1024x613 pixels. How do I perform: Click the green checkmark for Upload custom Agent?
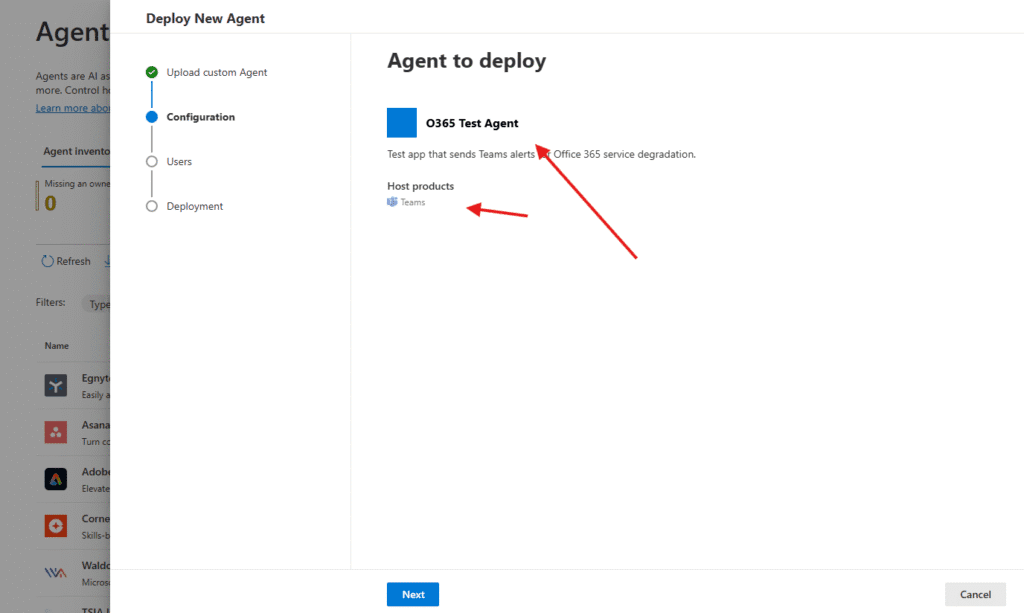pos(152,72)
